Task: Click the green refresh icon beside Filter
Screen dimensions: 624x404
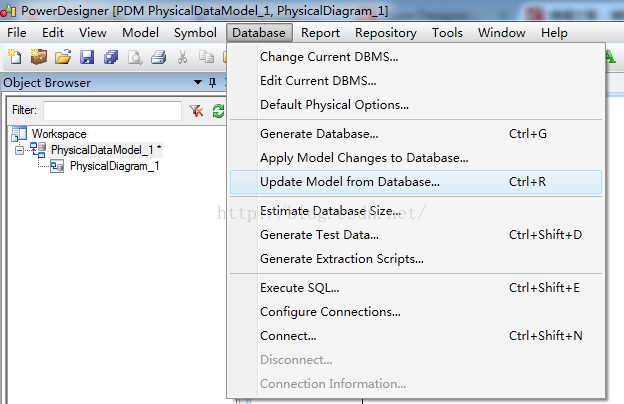Action: 218,111
